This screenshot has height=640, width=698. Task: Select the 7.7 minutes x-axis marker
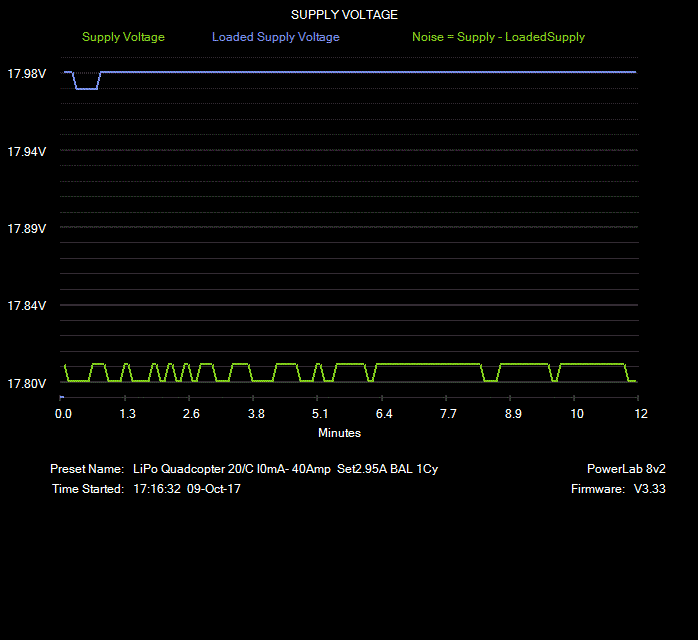click(x=448, y=414)
